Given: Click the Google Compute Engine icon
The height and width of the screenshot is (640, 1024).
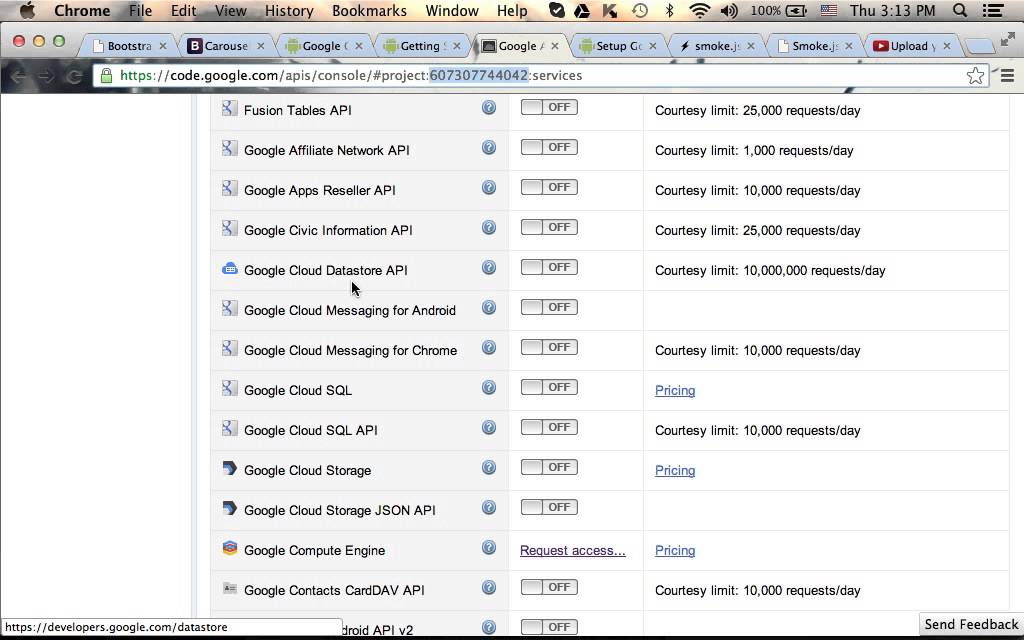Looking at the screenshot, I should pyautogui.click(x=229, y=548).
